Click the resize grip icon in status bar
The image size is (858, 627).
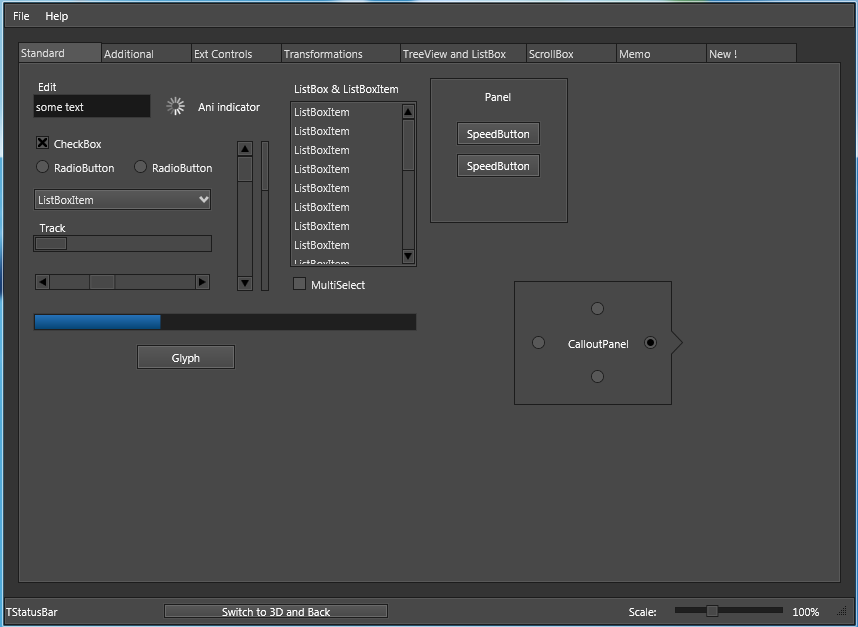[x=842, y=611]
